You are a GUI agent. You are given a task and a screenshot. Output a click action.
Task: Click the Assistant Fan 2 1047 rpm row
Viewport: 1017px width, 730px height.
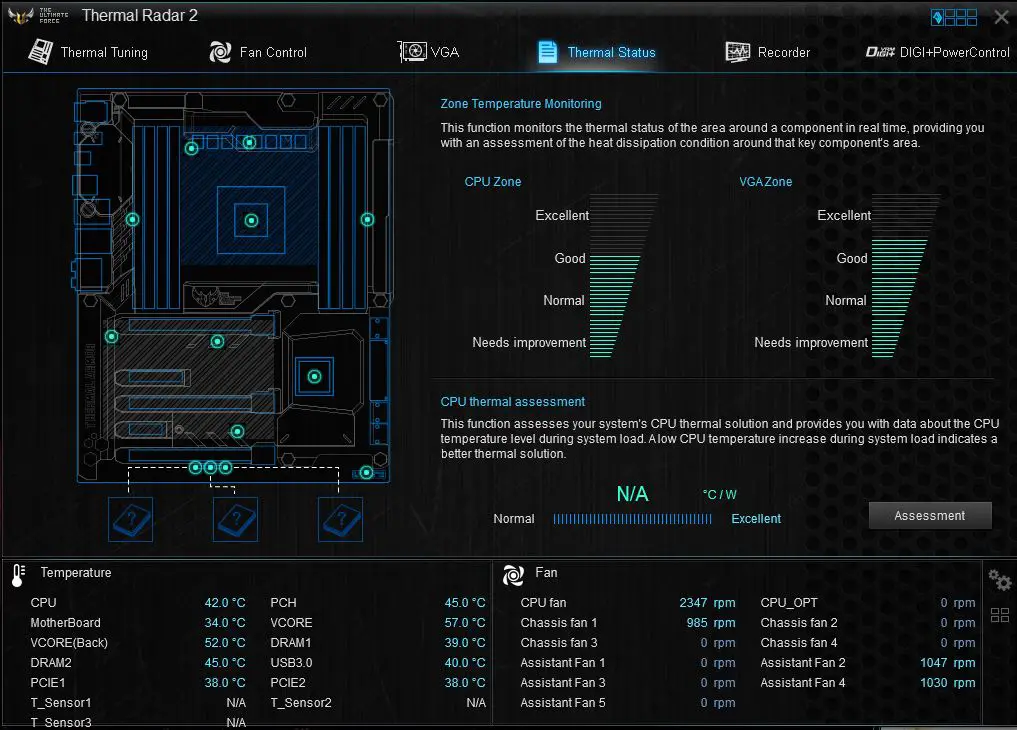(x=868, y=663)
